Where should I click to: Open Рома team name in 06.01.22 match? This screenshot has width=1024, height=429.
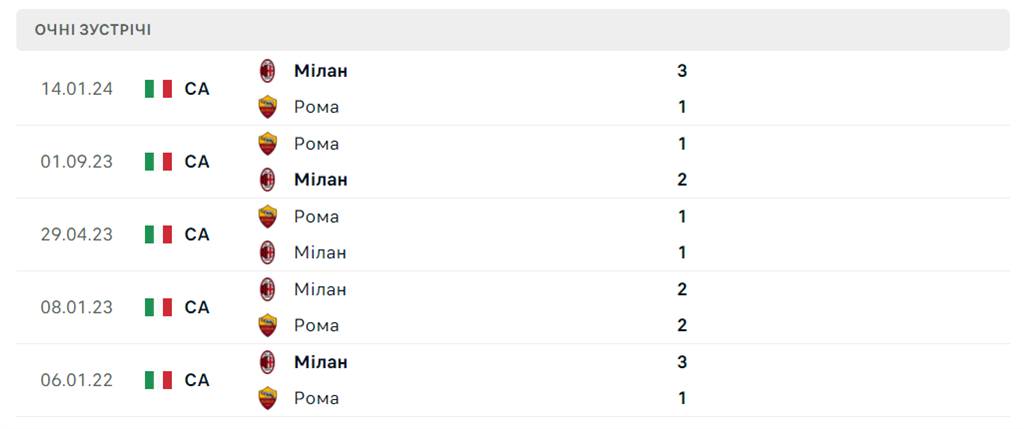[316, 399]
